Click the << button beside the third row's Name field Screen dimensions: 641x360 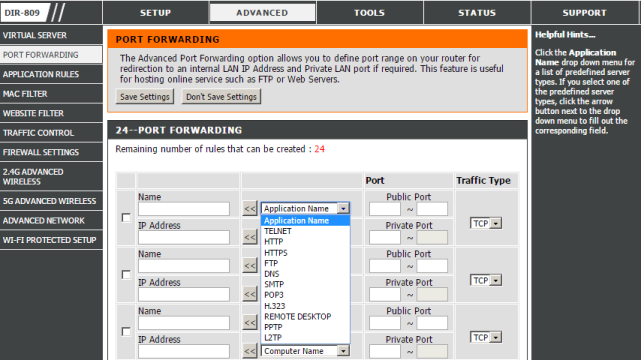(x=250, y=323)
